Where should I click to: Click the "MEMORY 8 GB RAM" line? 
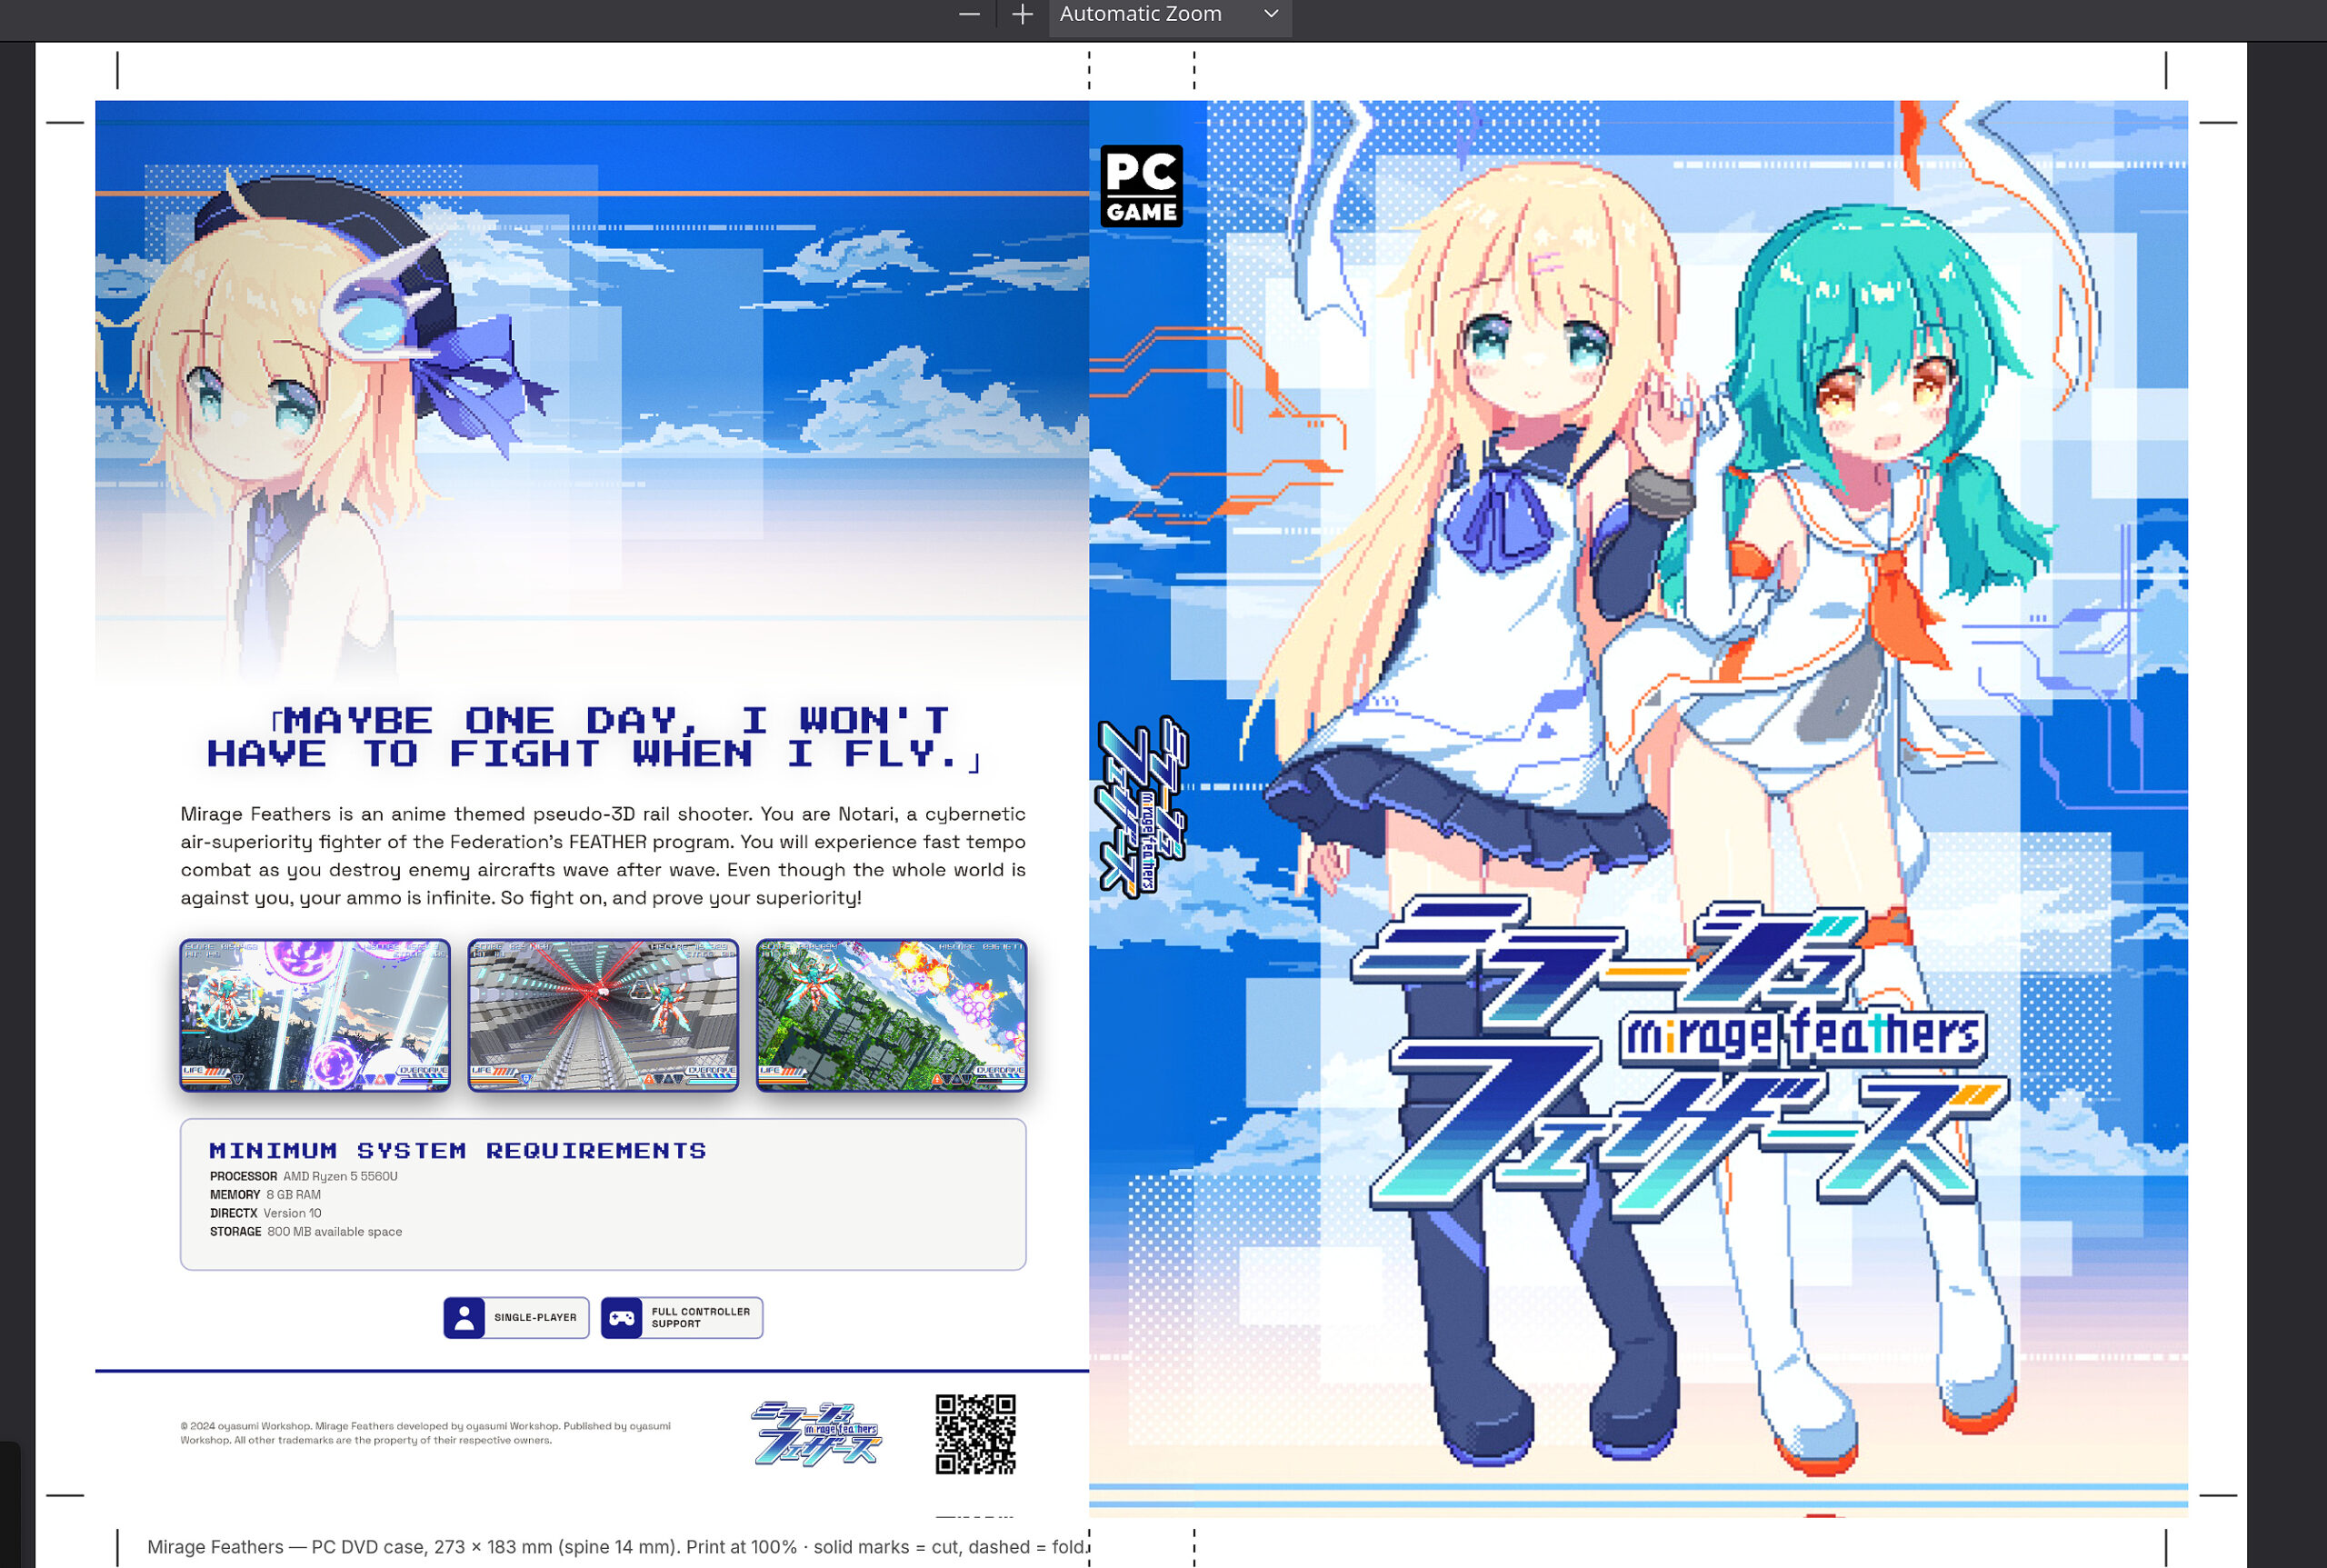(x=265, y=1195)
